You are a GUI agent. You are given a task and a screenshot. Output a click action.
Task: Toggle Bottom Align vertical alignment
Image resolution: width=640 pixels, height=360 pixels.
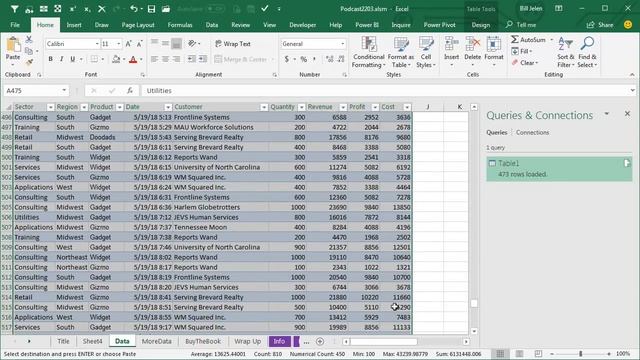[176, 43]
